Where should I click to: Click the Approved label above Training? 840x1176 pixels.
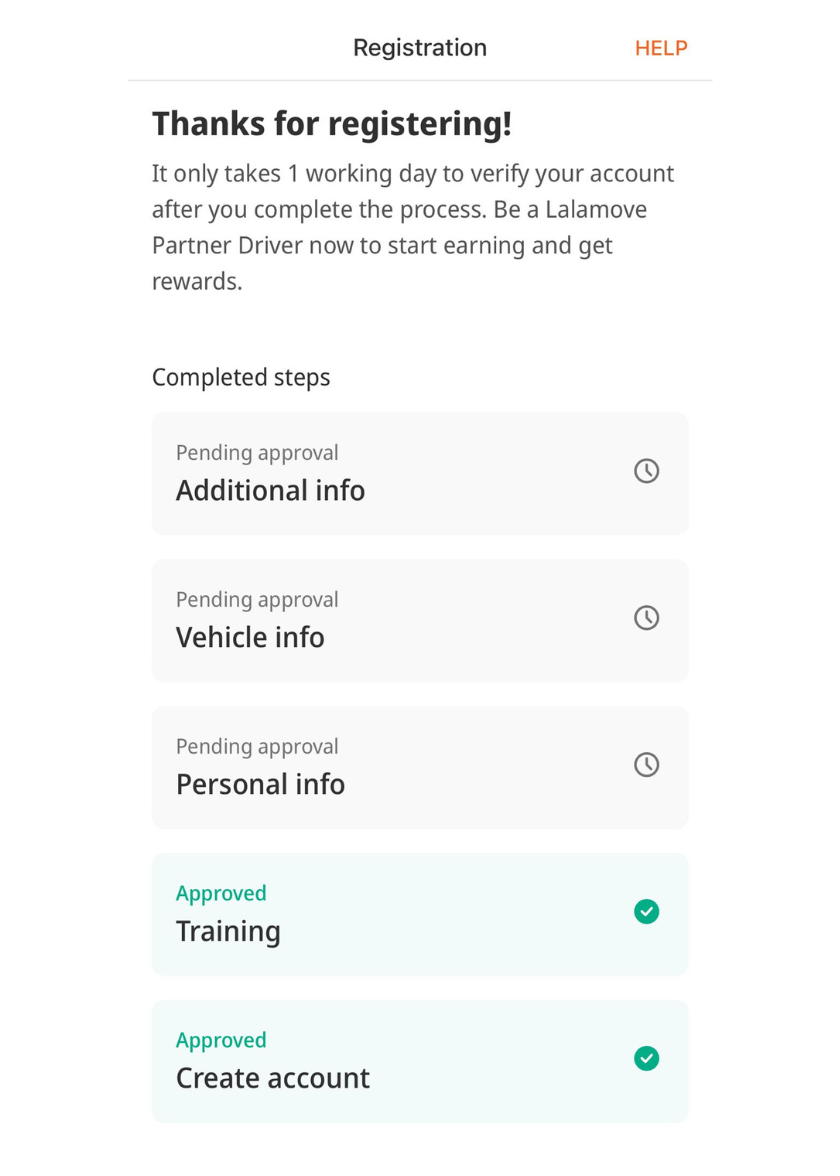click(x=221, y=893)
